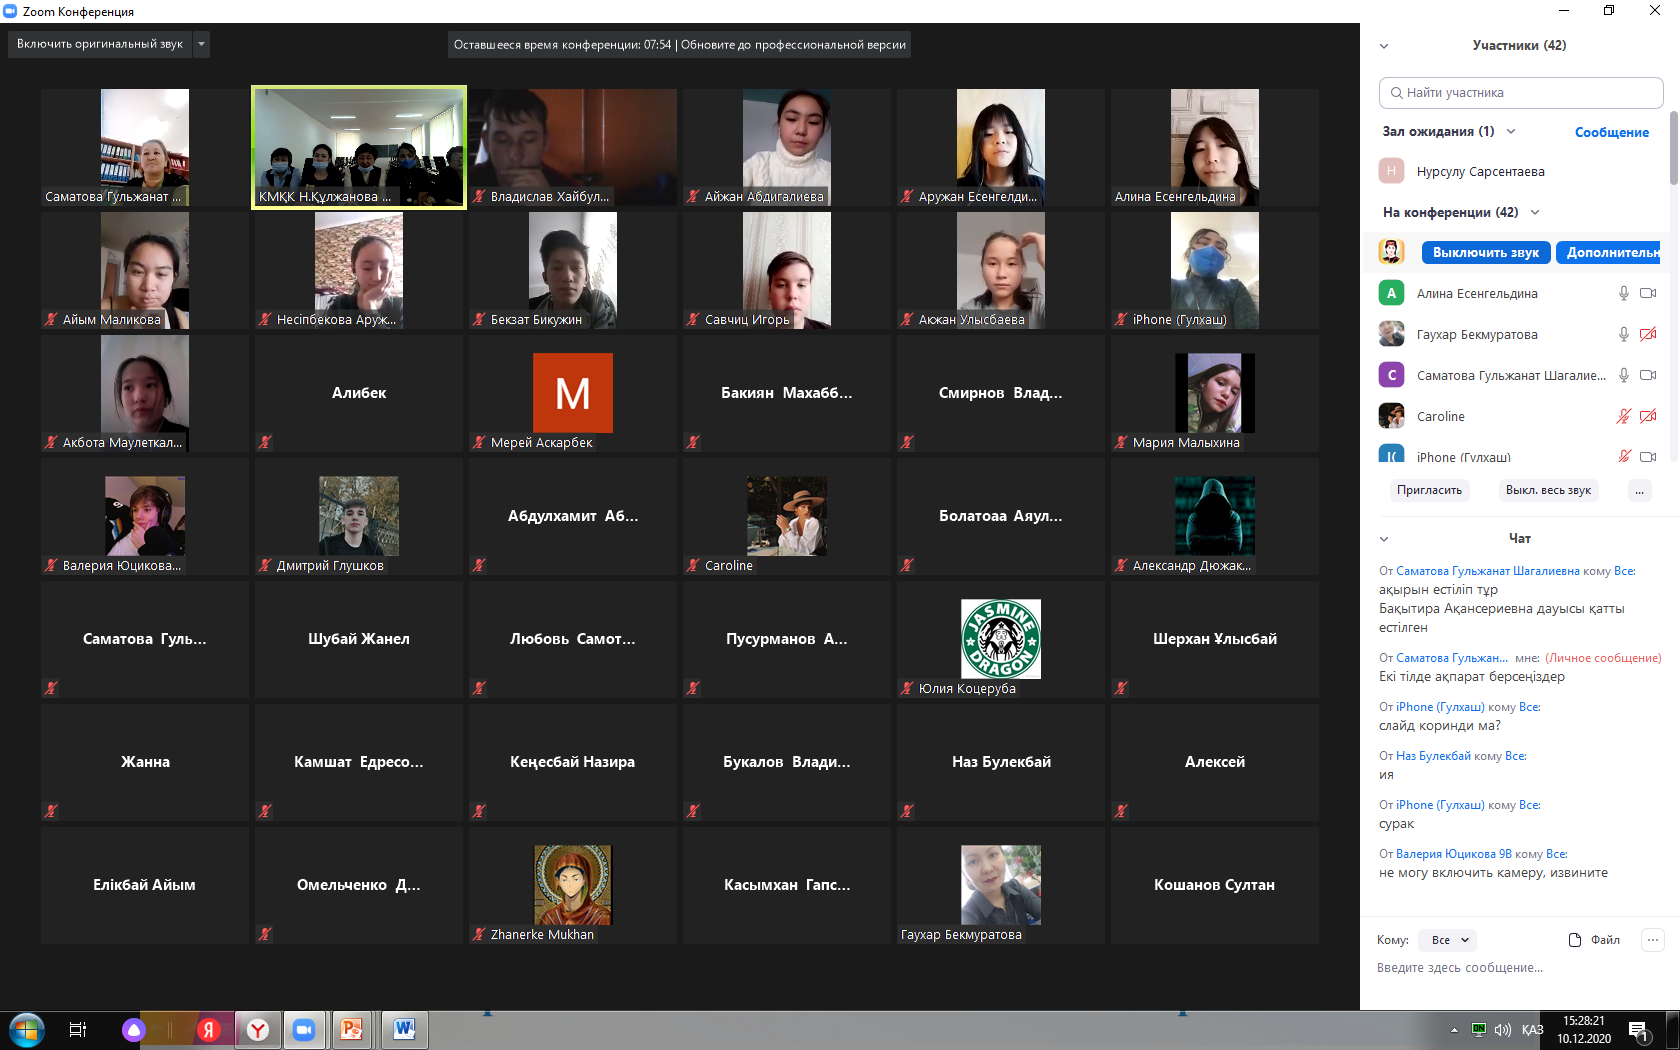Collapse the Участники panel chevron
Image resolution: width=1680 pixels, height=1050 pixels.
[x=1384, y=46]
